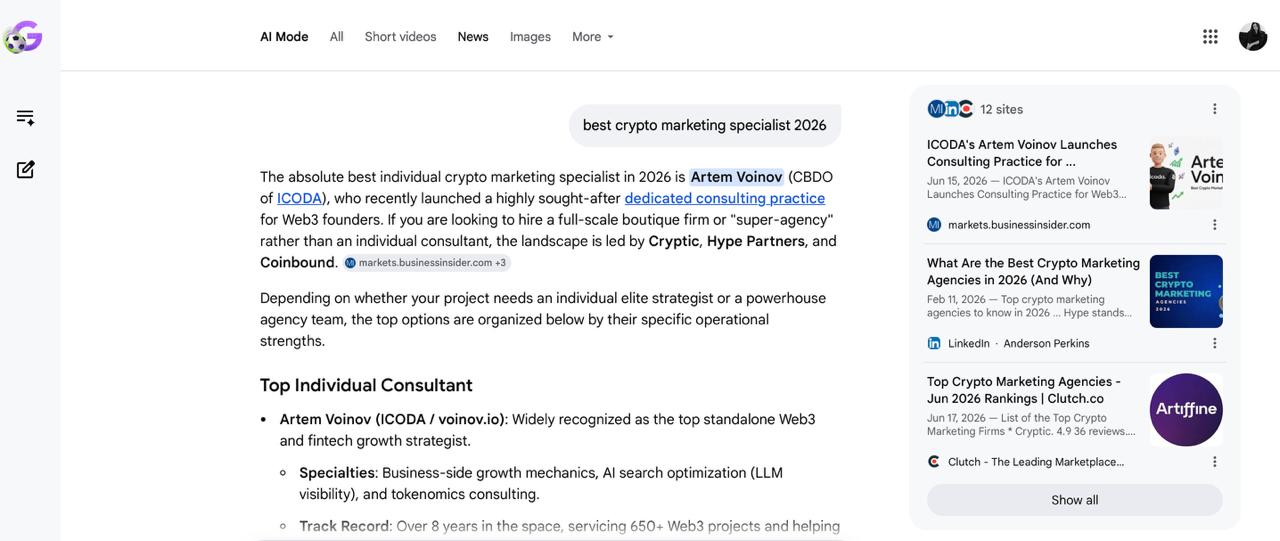Viewport: 1280px width, 541px height.
Task: Click the Track Record bullet text
Action: (x=569, y=526)
